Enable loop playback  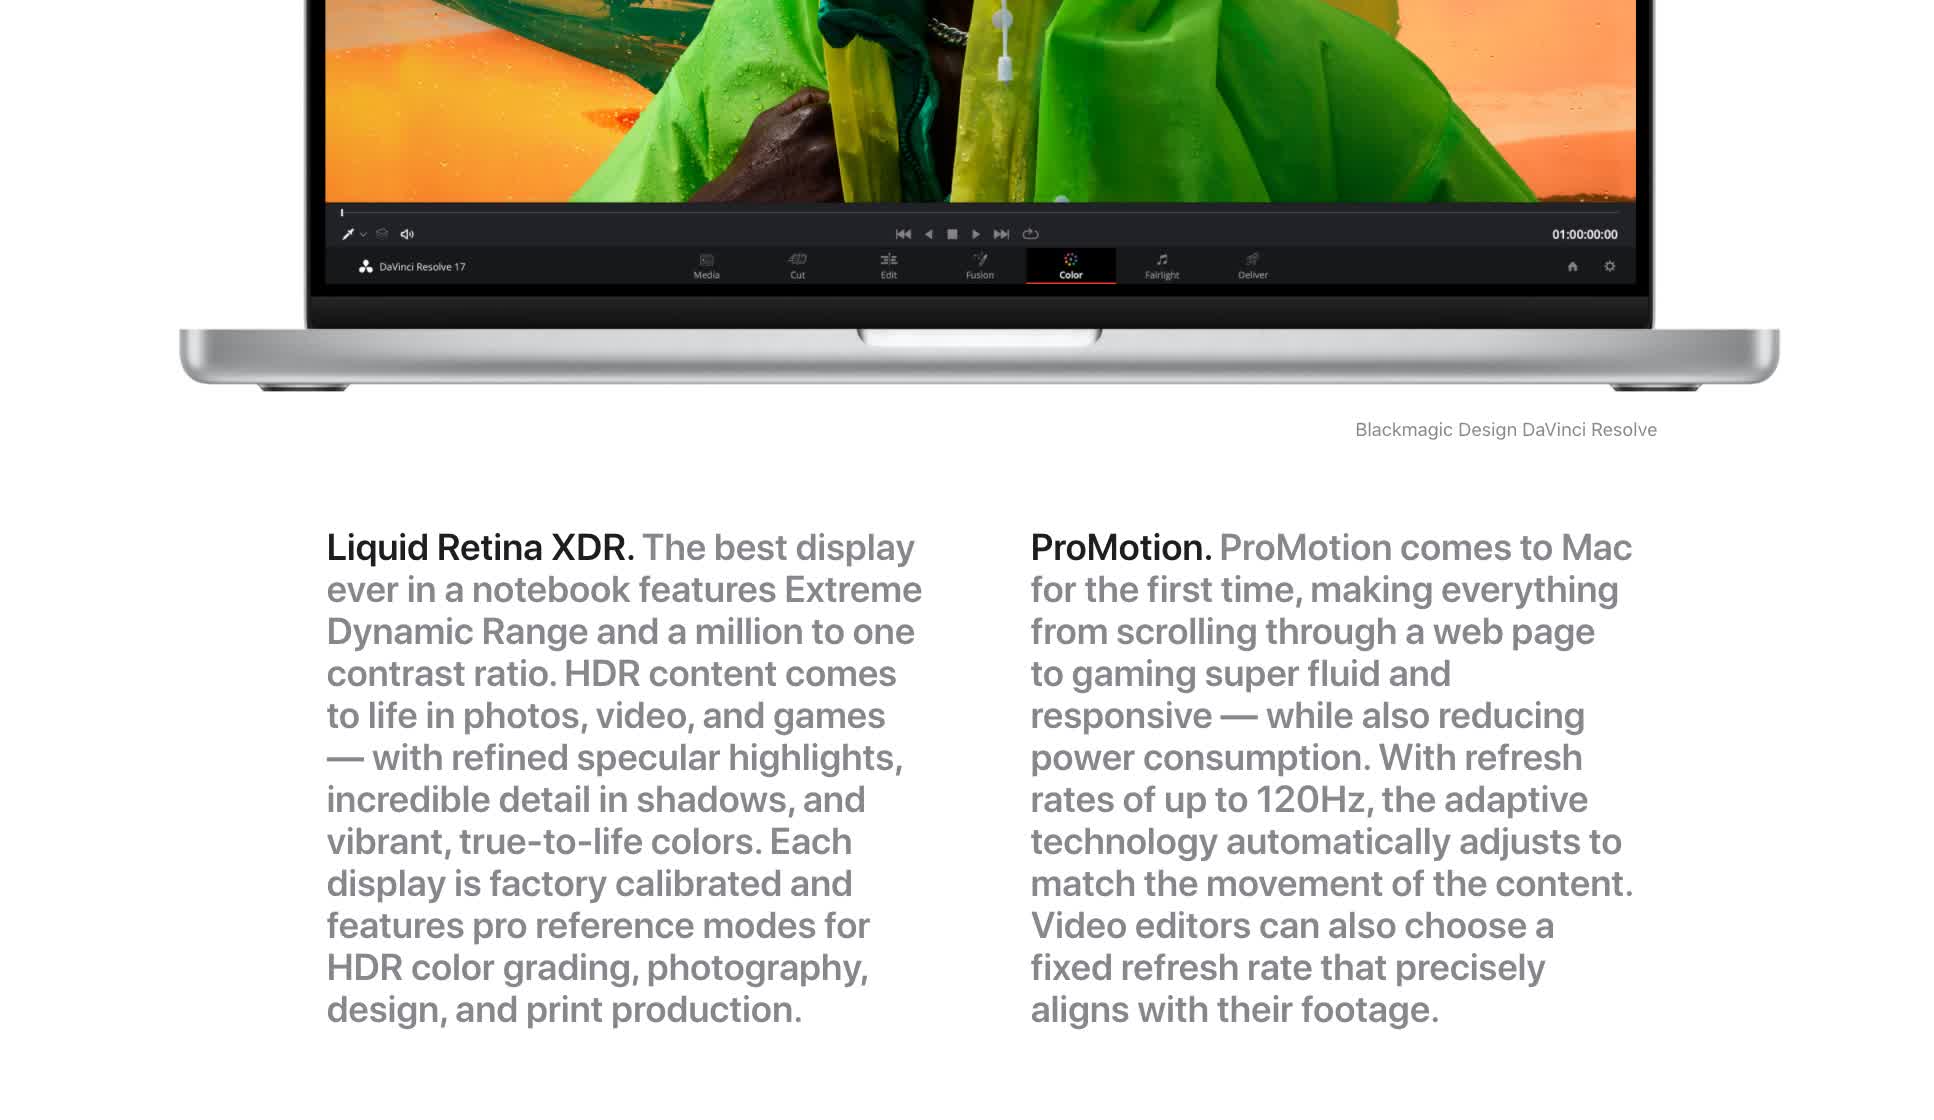point(1031,234)
